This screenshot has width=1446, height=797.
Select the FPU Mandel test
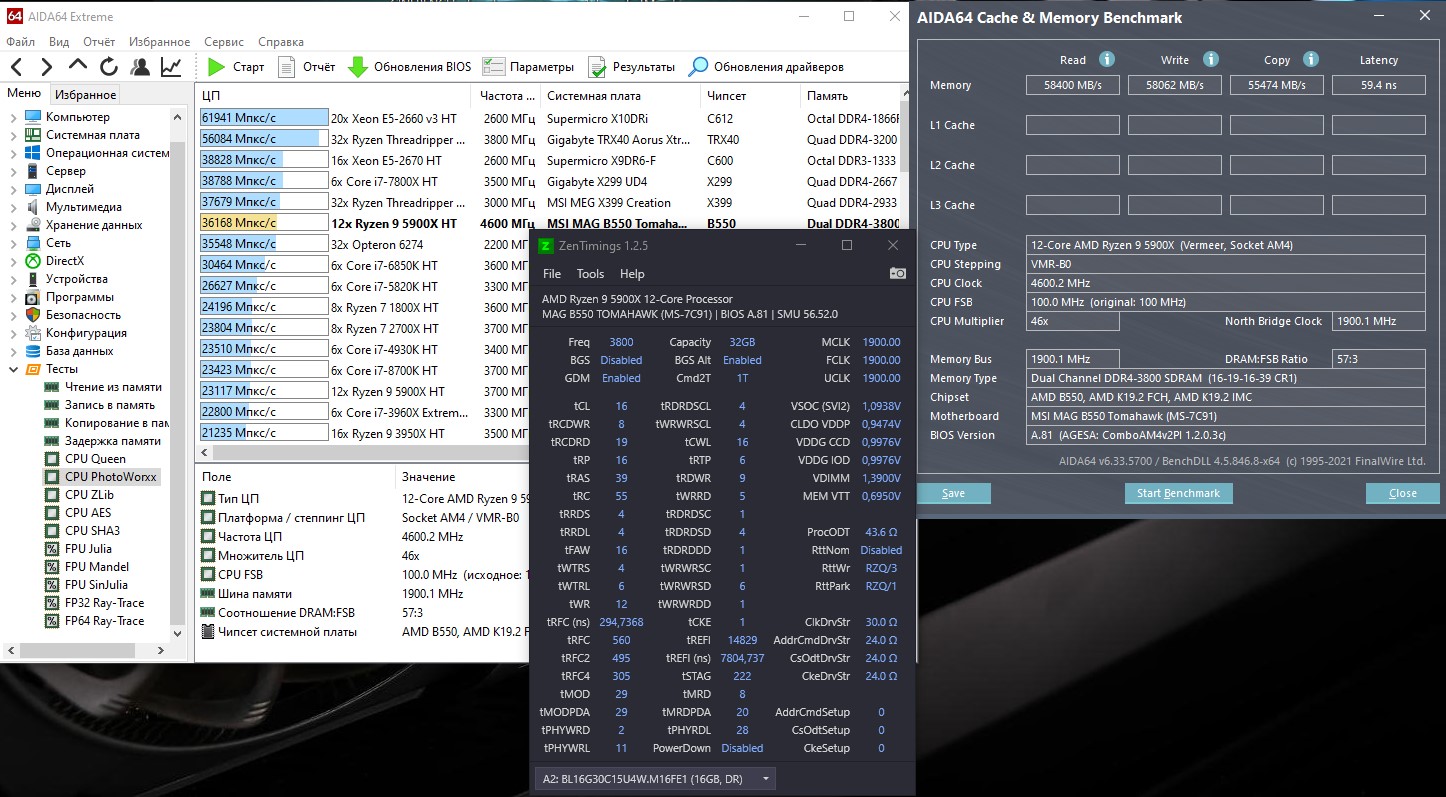[96, 567]
